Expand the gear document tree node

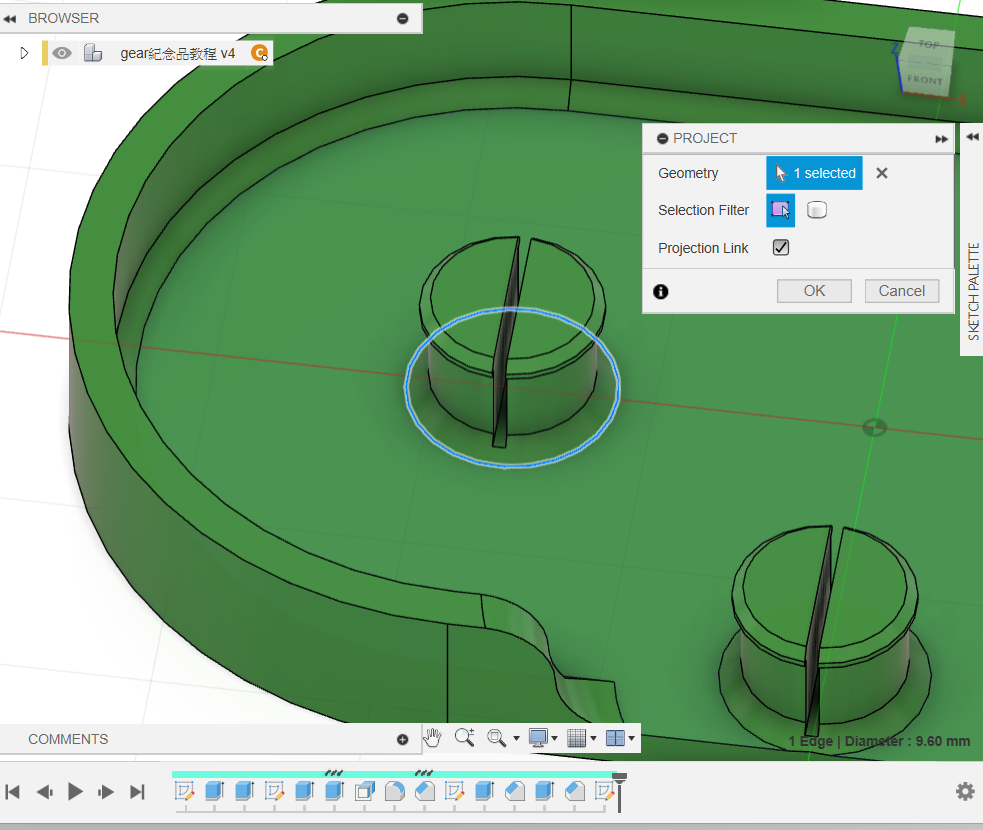[x=25, y=54]
